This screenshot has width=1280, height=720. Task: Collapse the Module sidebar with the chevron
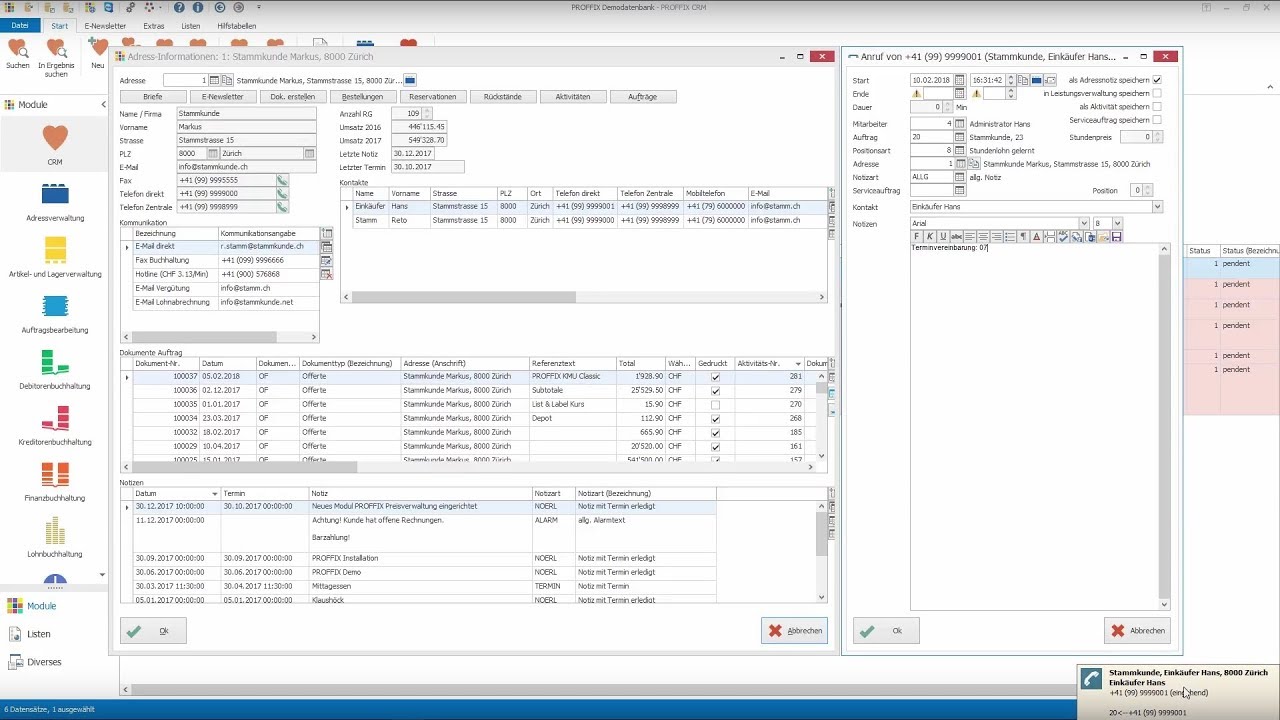(103, 105)
